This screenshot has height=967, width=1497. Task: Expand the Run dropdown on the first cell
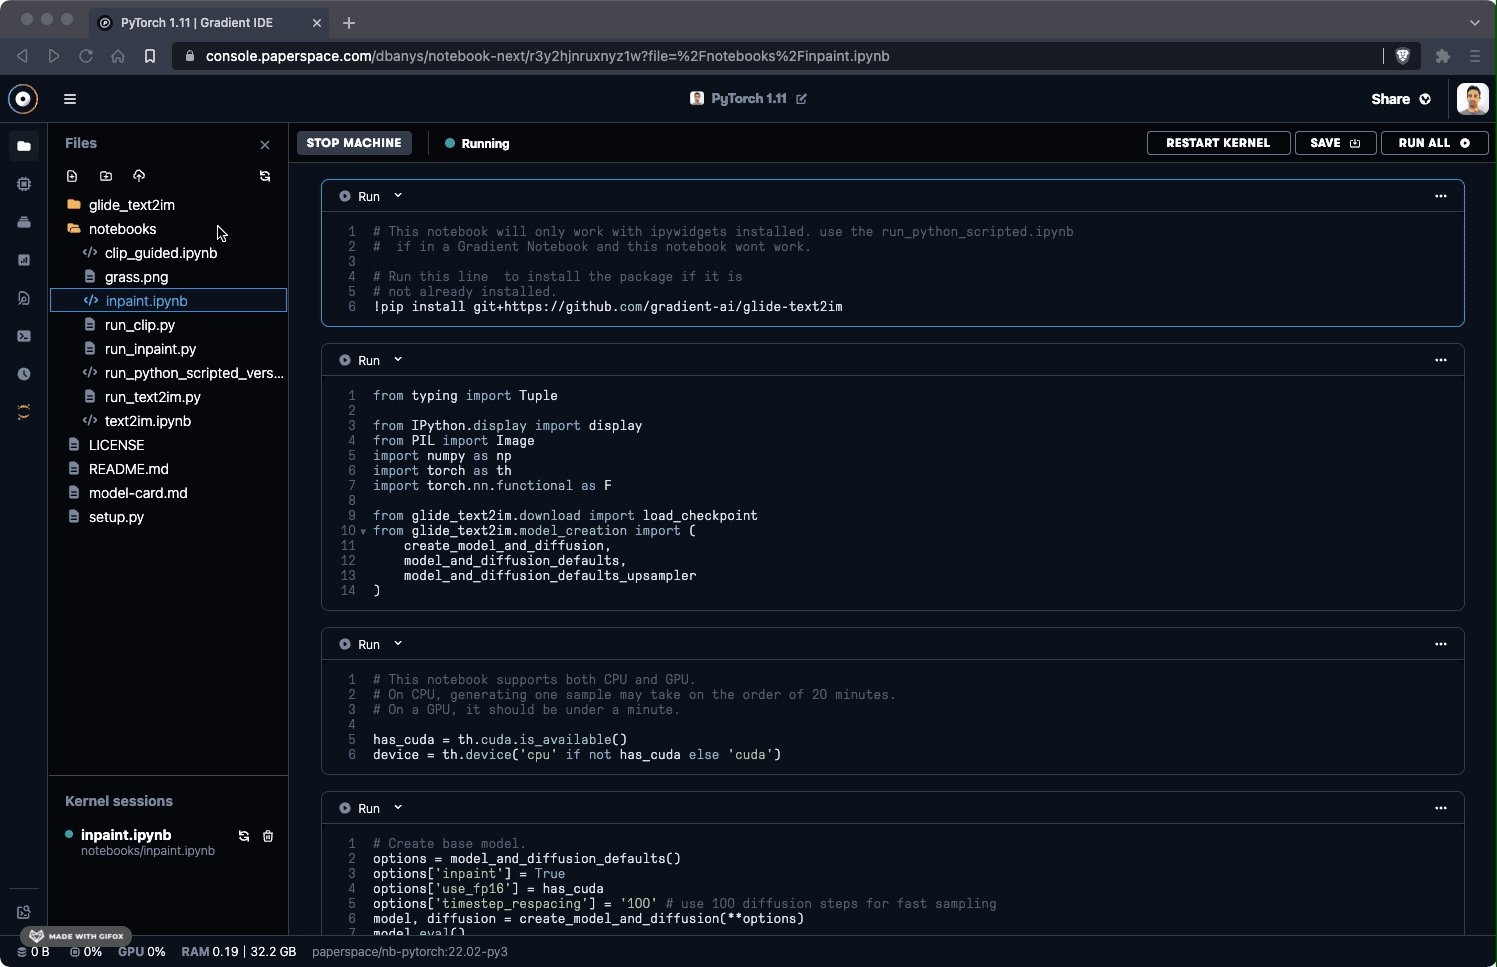397,196
